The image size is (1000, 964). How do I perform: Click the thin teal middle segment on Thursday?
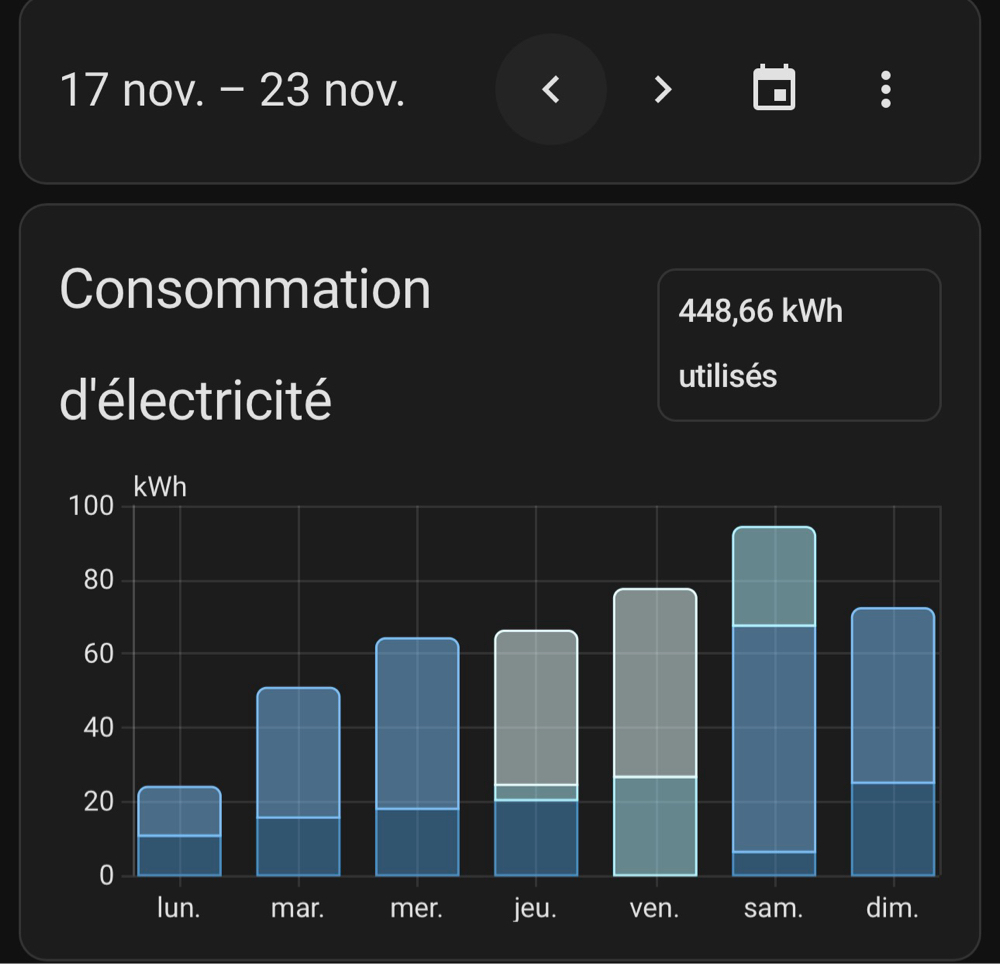click(x=536, y=792)
